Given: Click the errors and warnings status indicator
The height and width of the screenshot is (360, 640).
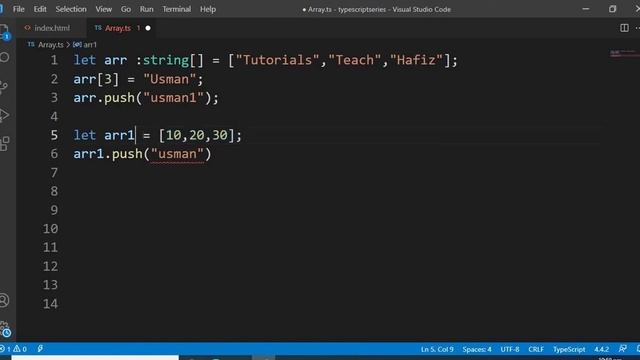Looking at the screenshot, I should [14, 349].
